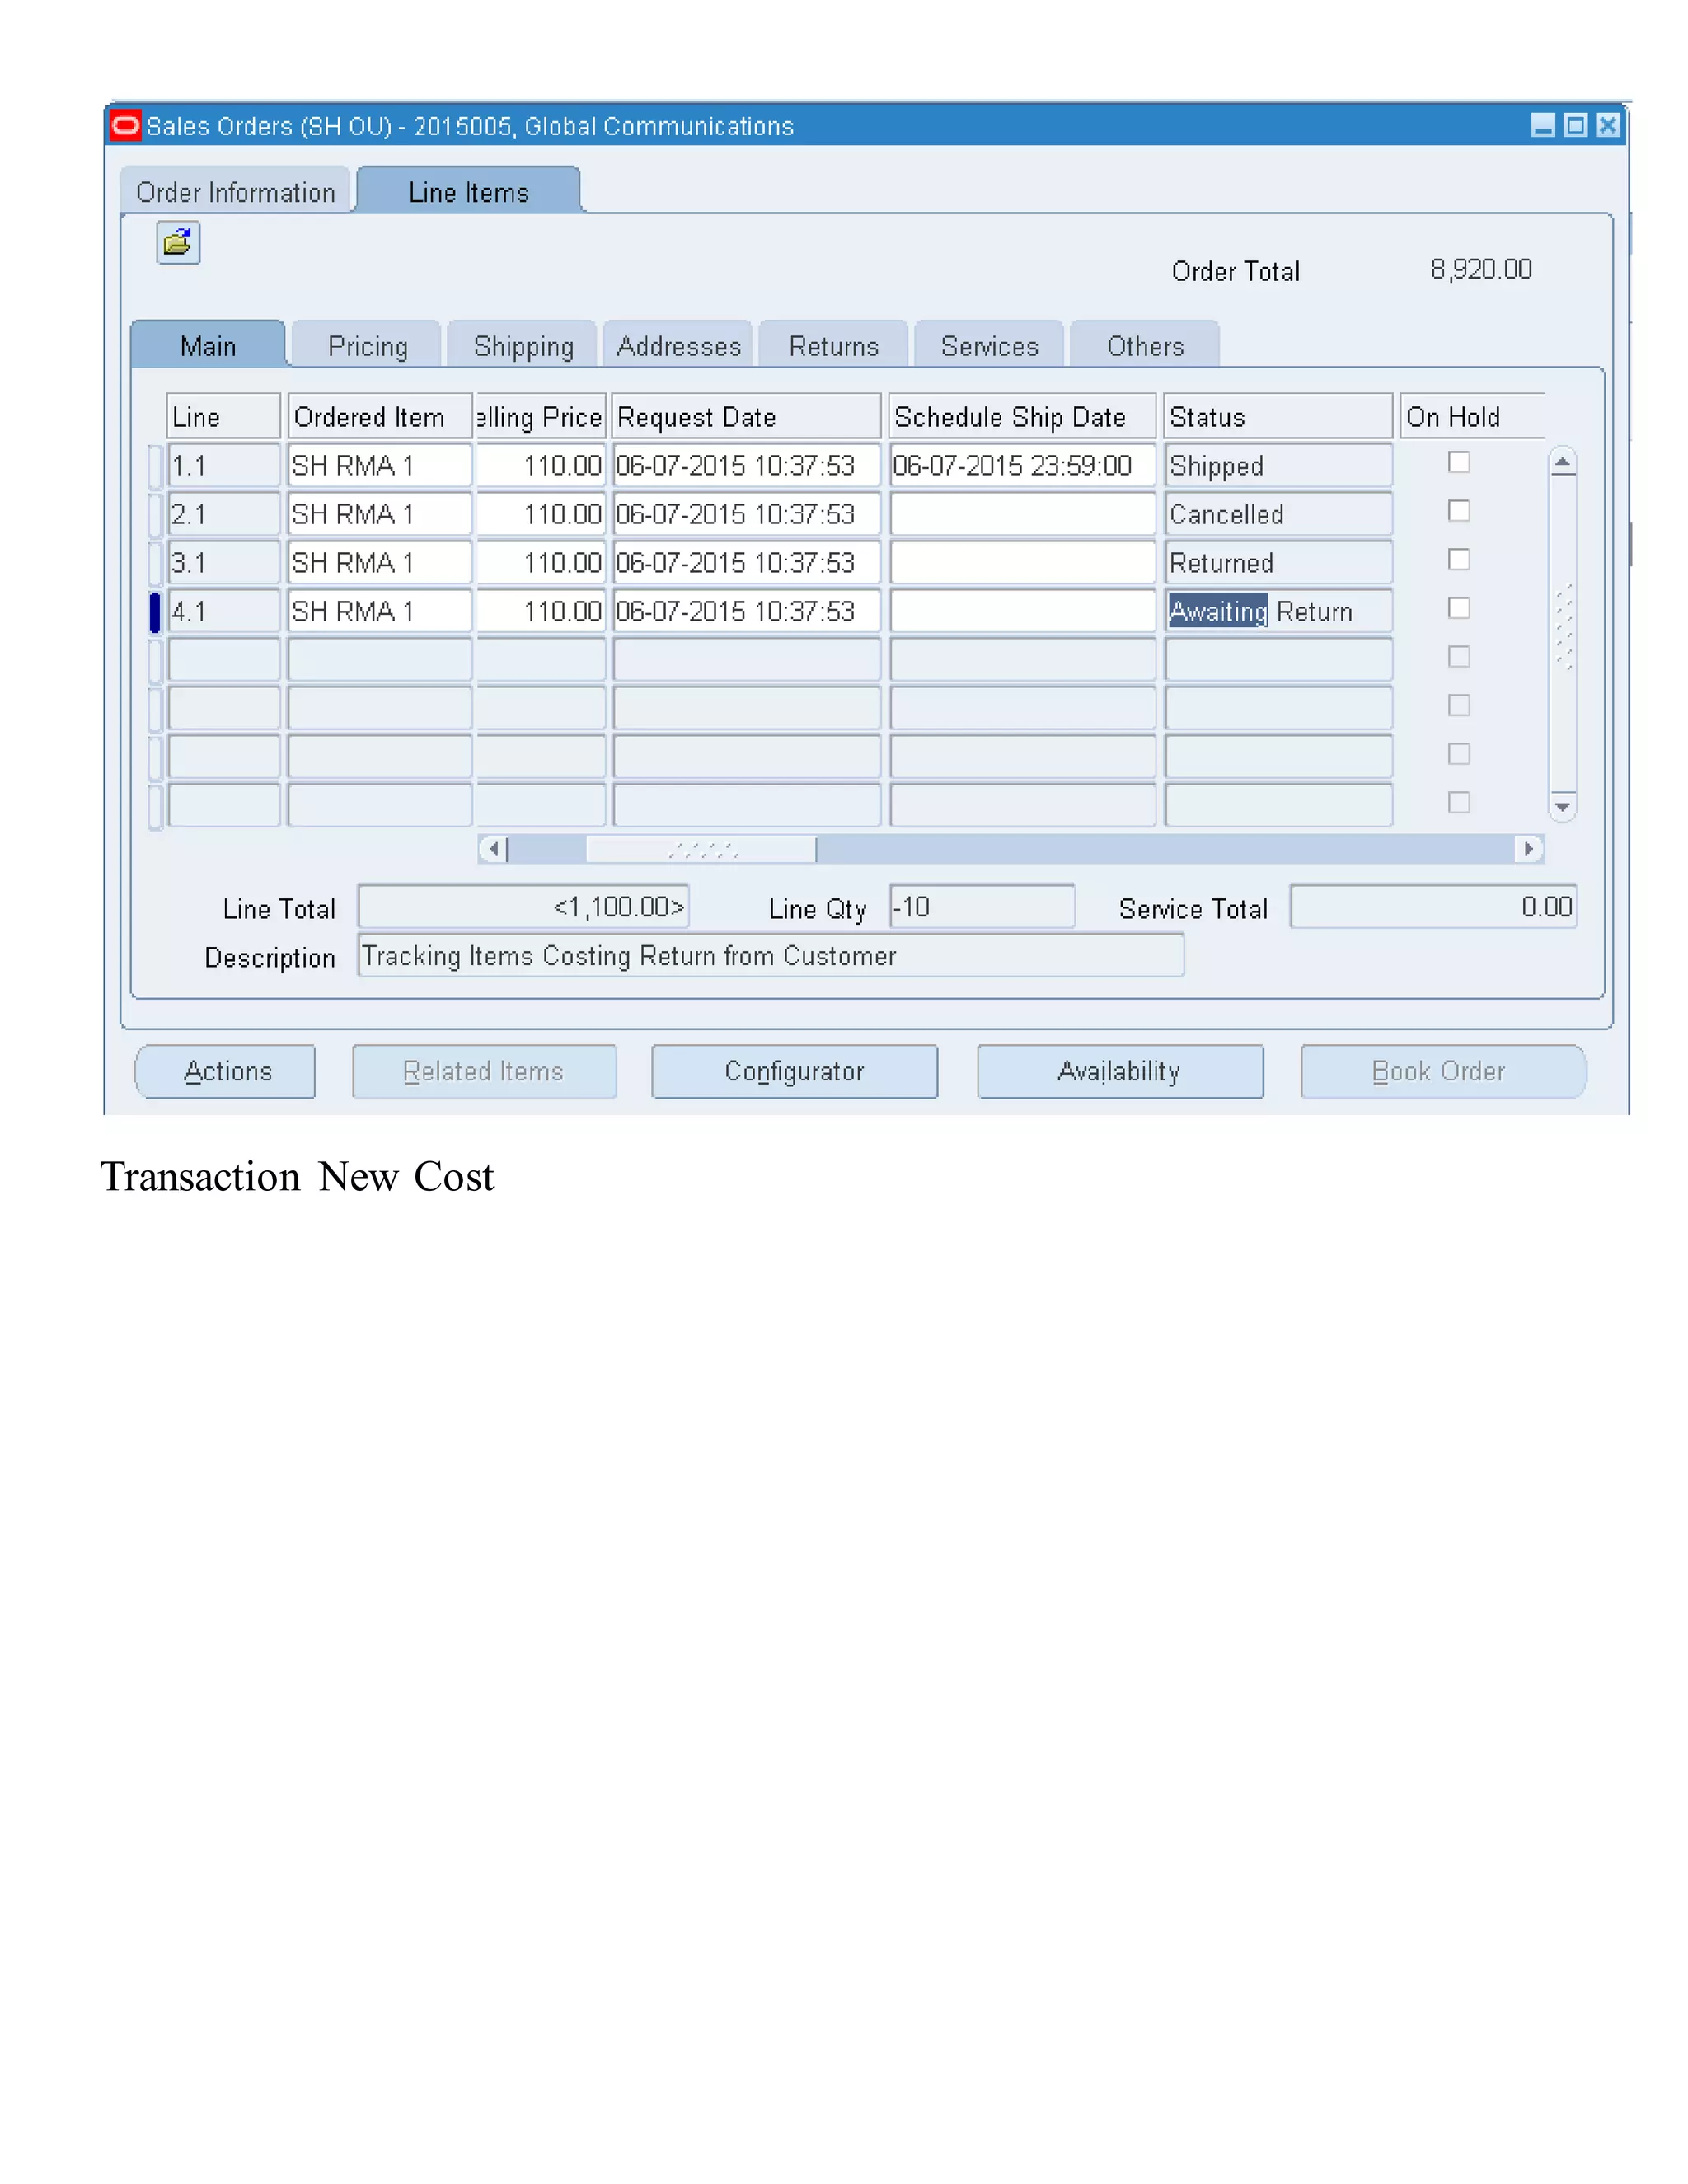Click the Description field
Image resolution: width=1688 pixels, height=2184 pixels.
pyautogui.click(x=771, y=955)
